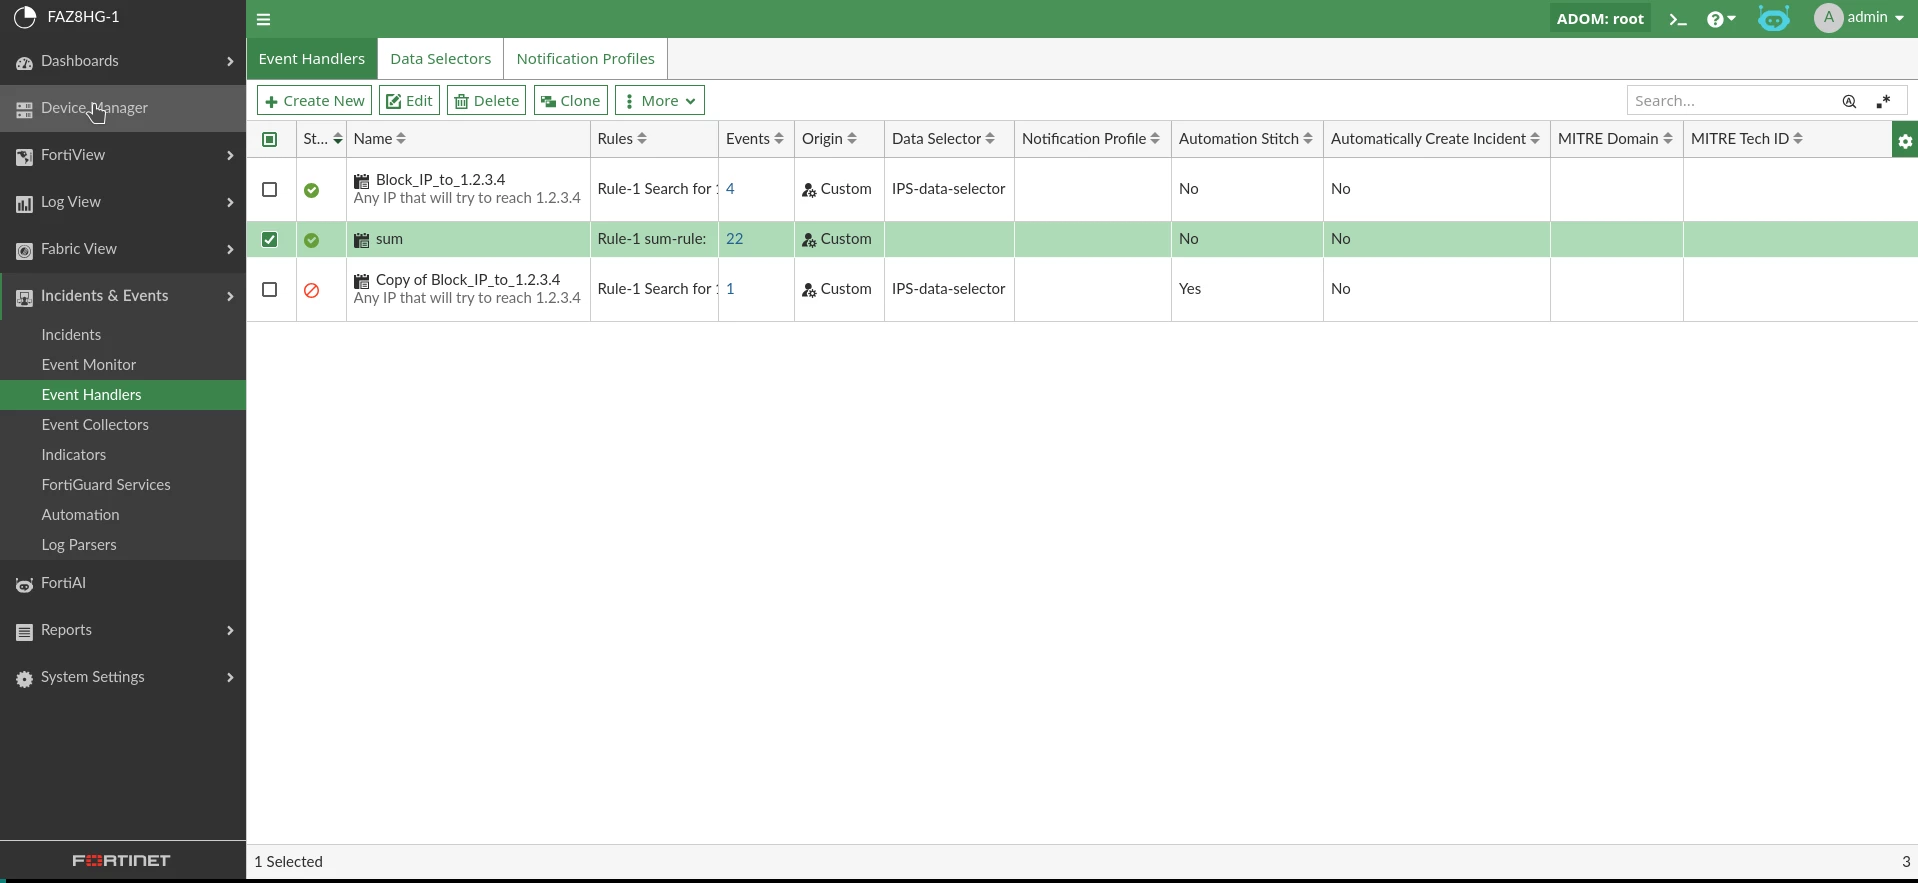Open the Help question-mark menu
This screenshot has height=883, width=1918.
point(1721,19)
